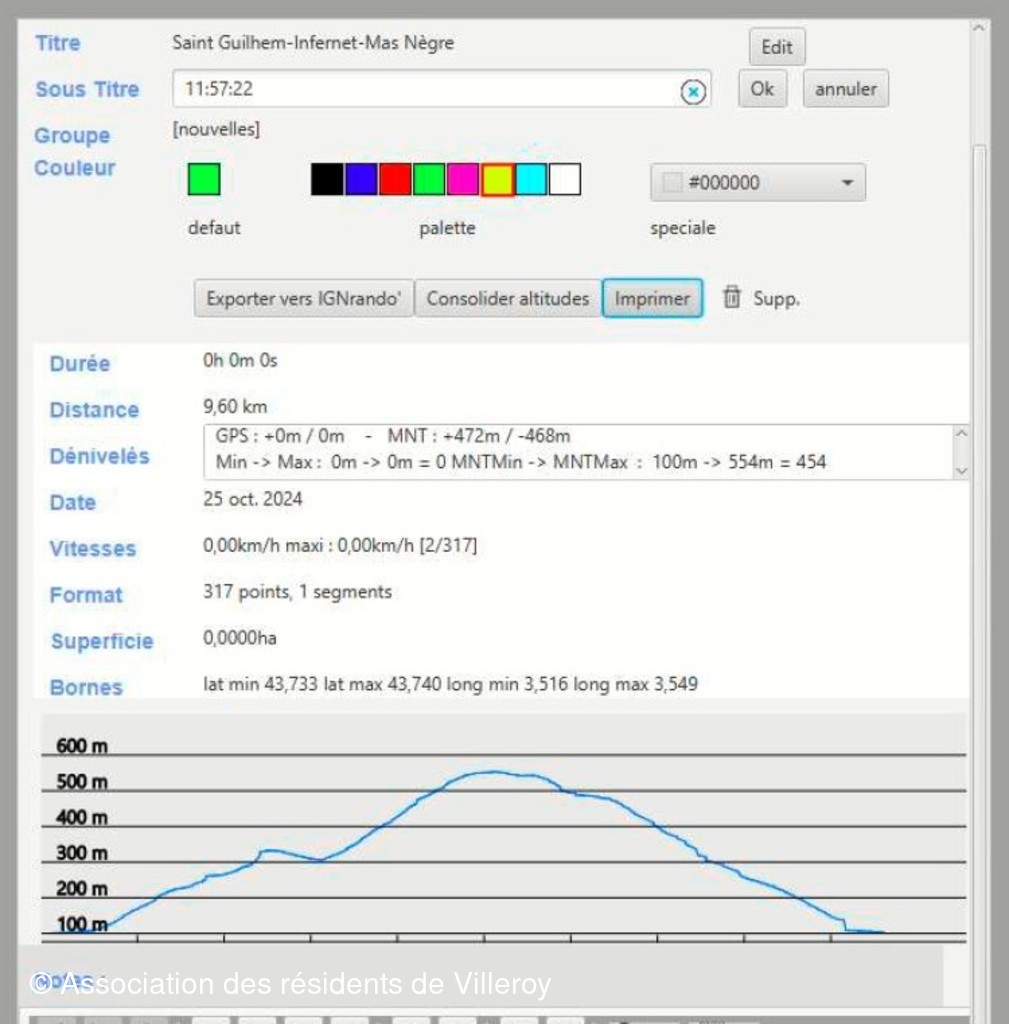Choose the white palette swatch
The image size is (1009, 1024).
tap(565, 180)
